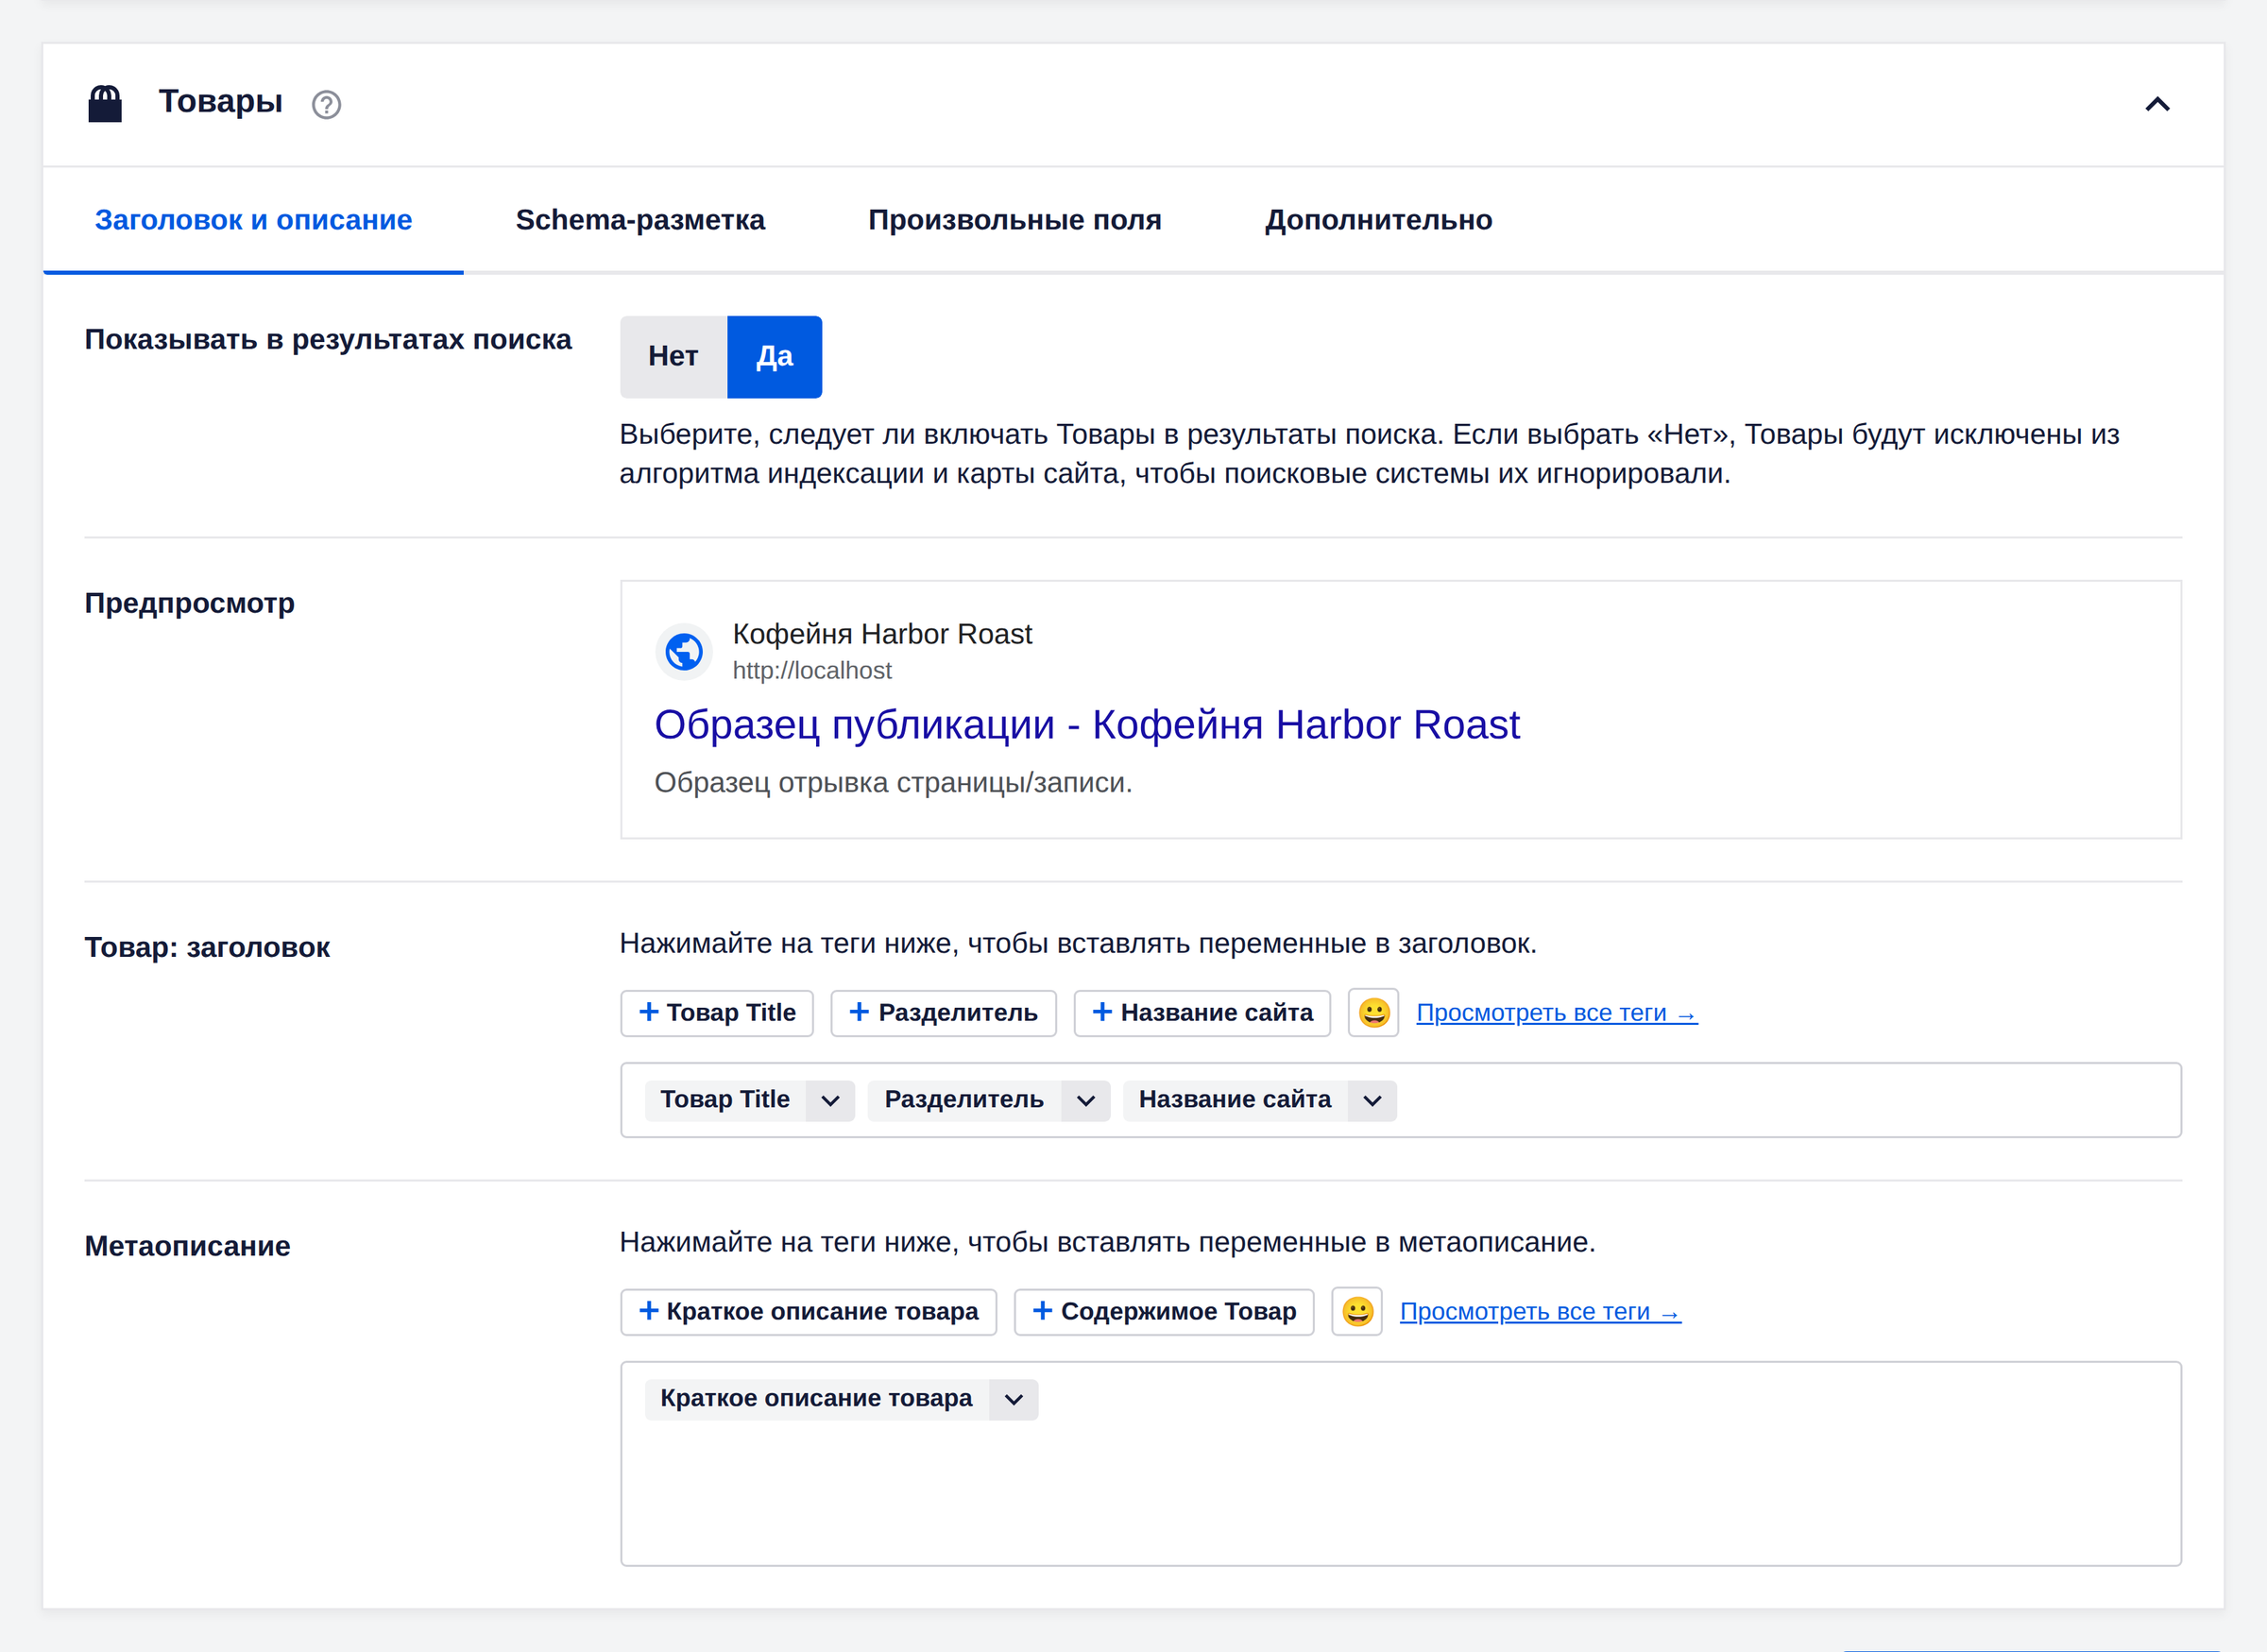This screenshot has height=1652, width=2267.
Task: Expand the Товар Title tag dropdown arrow
Action: pyautogui.click(x=830, y=1100)
